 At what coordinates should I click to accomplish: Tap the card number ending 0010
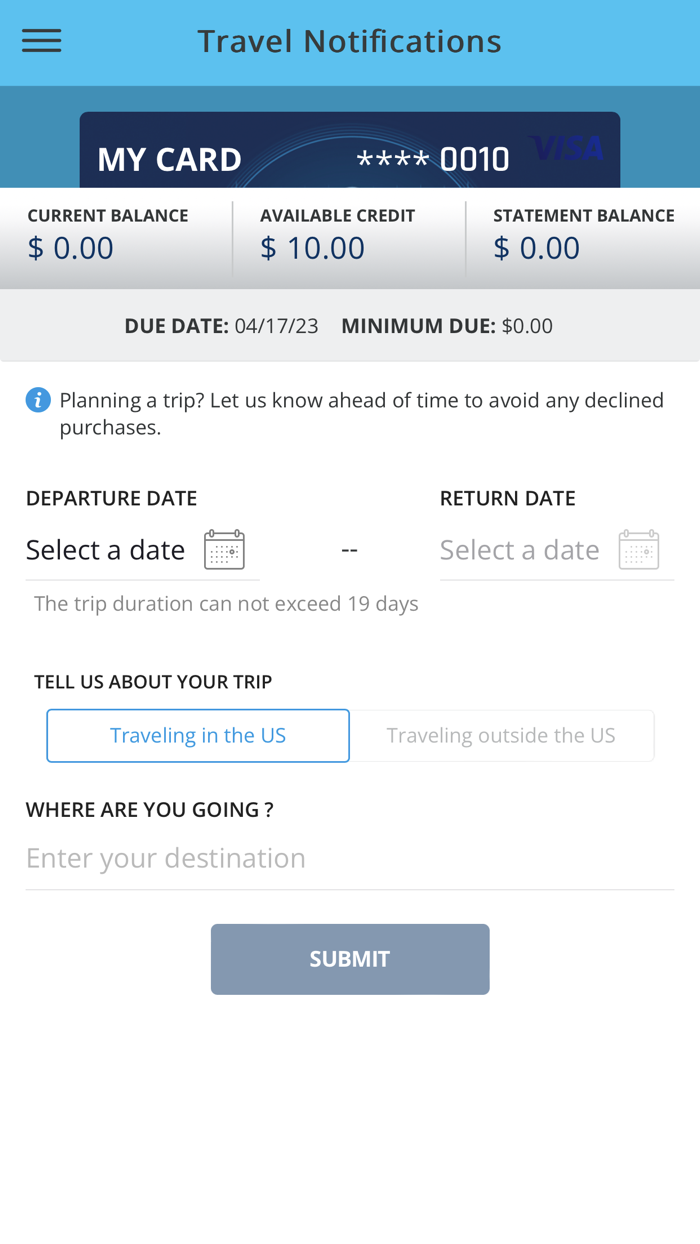[434, 159]
